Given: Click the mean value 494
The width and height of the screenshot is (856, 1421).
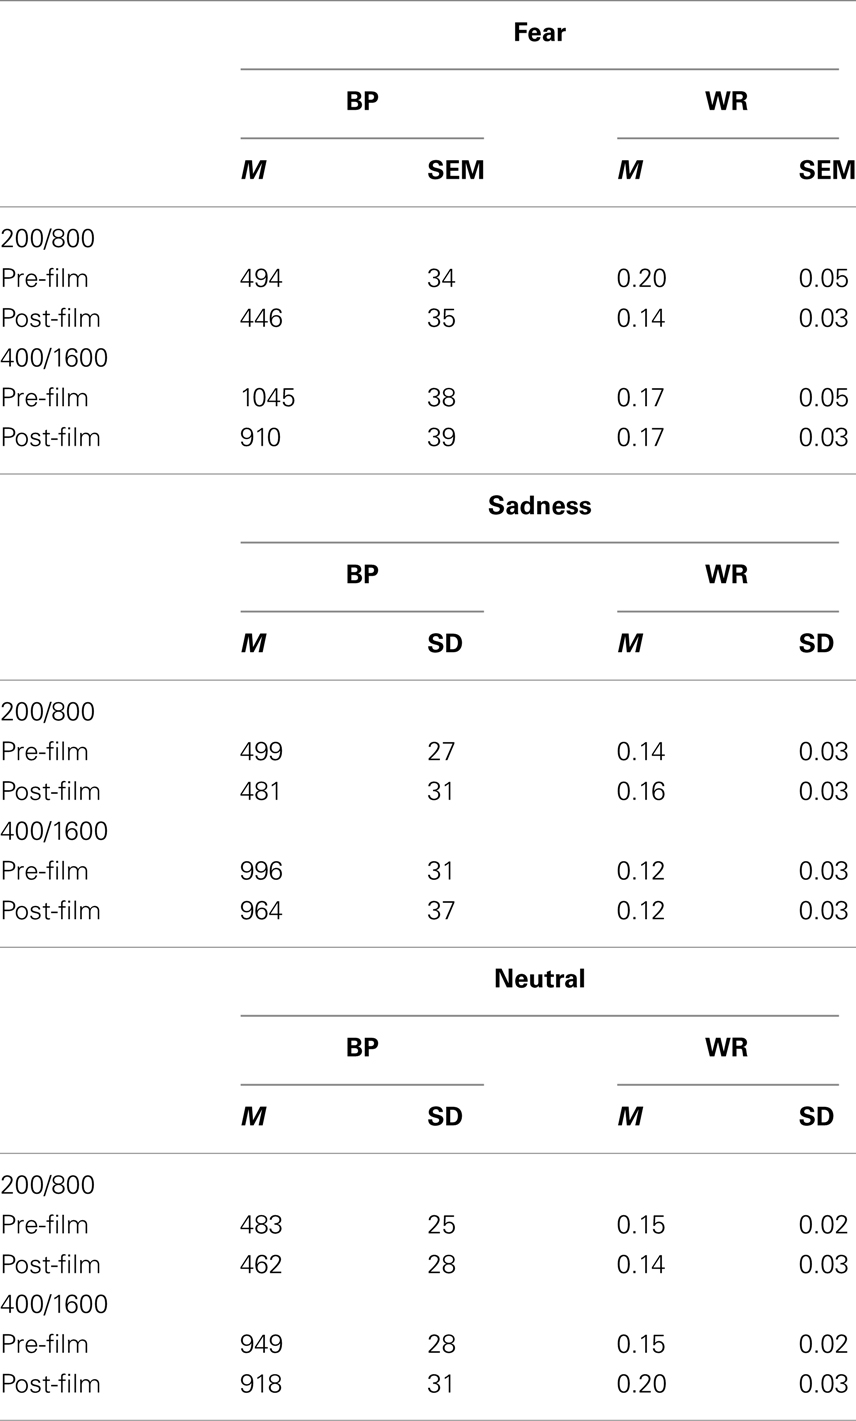Looking at the screenshot, I should coord(261,279).
